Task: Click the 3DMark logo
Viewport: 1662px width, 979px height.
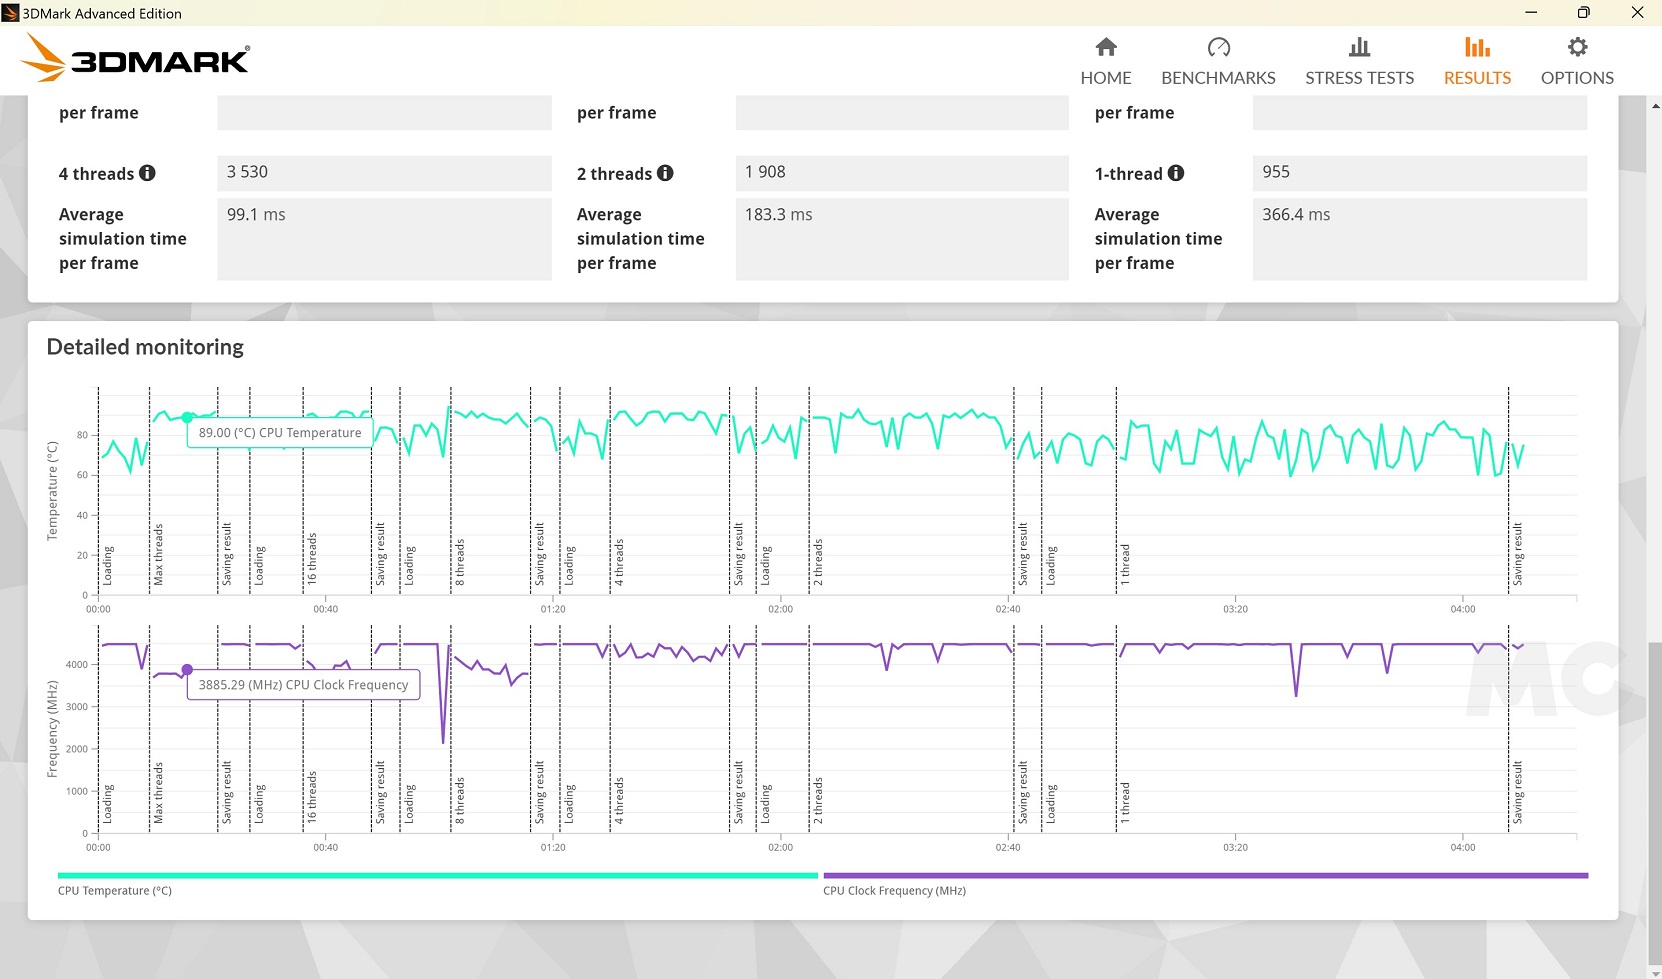Action: point(137,59)
